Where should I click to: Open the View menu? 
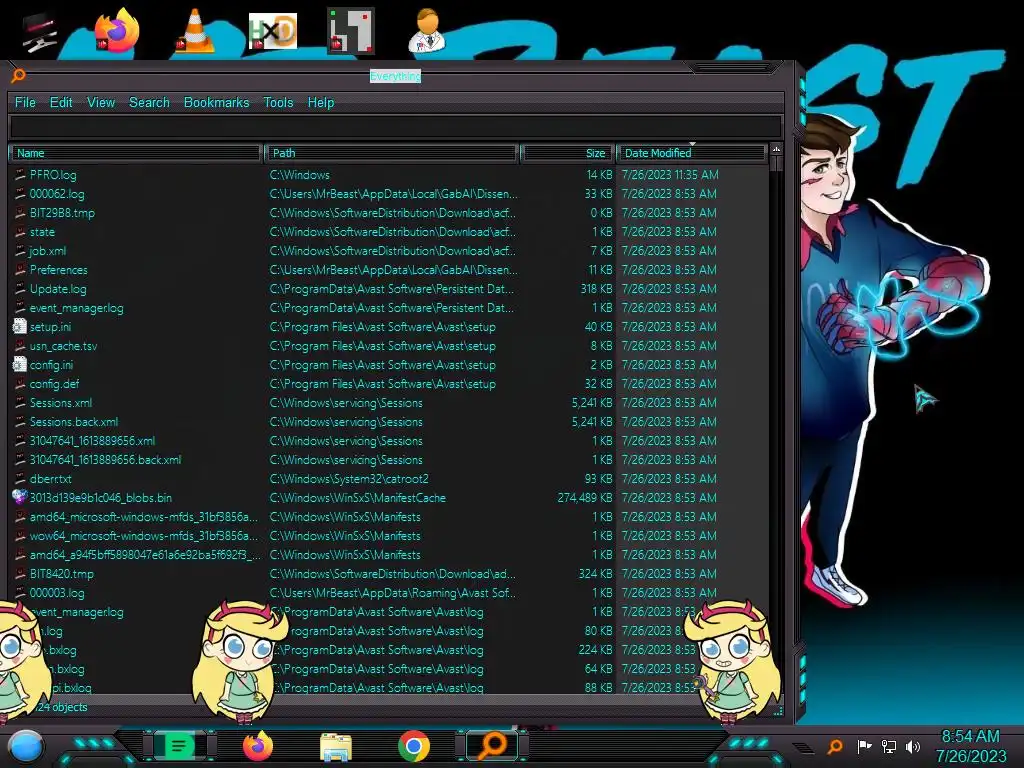coord(101,103)
